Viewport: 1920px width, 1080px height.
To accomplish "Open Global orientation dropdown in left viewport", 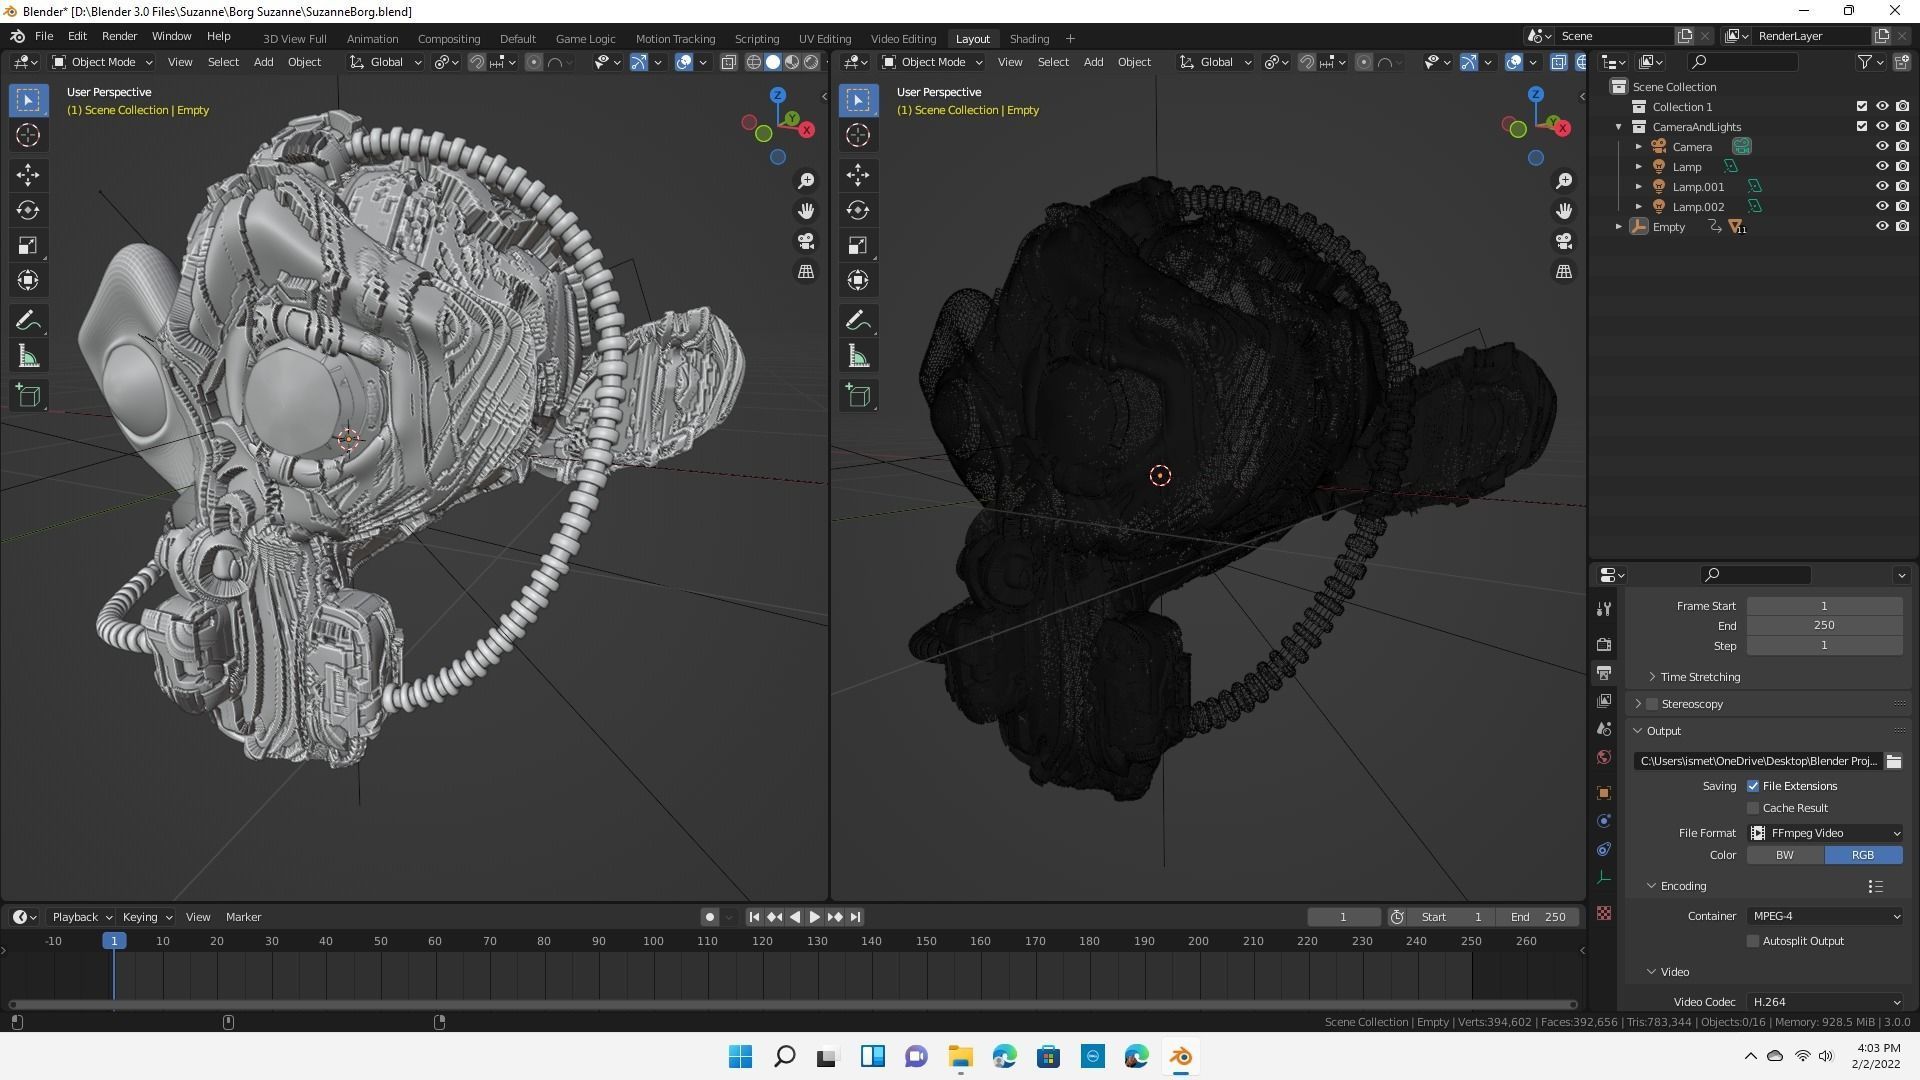I will [x=386, y=62].
